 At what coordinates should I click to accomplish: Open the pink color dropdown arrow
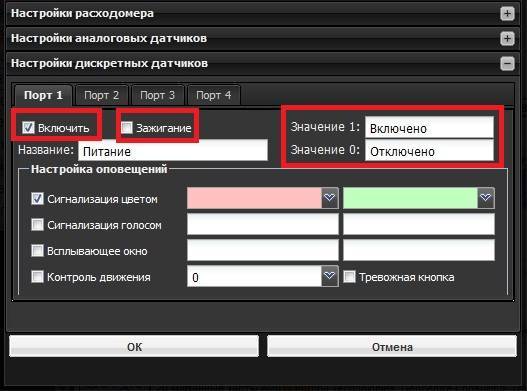click(329, 198)
